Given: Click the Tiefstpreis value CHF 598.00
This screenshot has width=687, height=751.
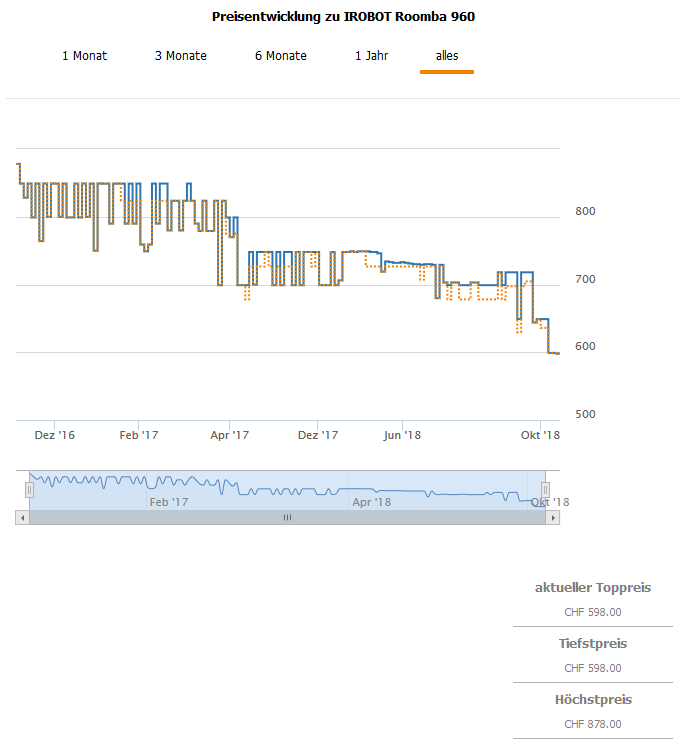Looking at the screenshot, I should (x=592, y=668).
